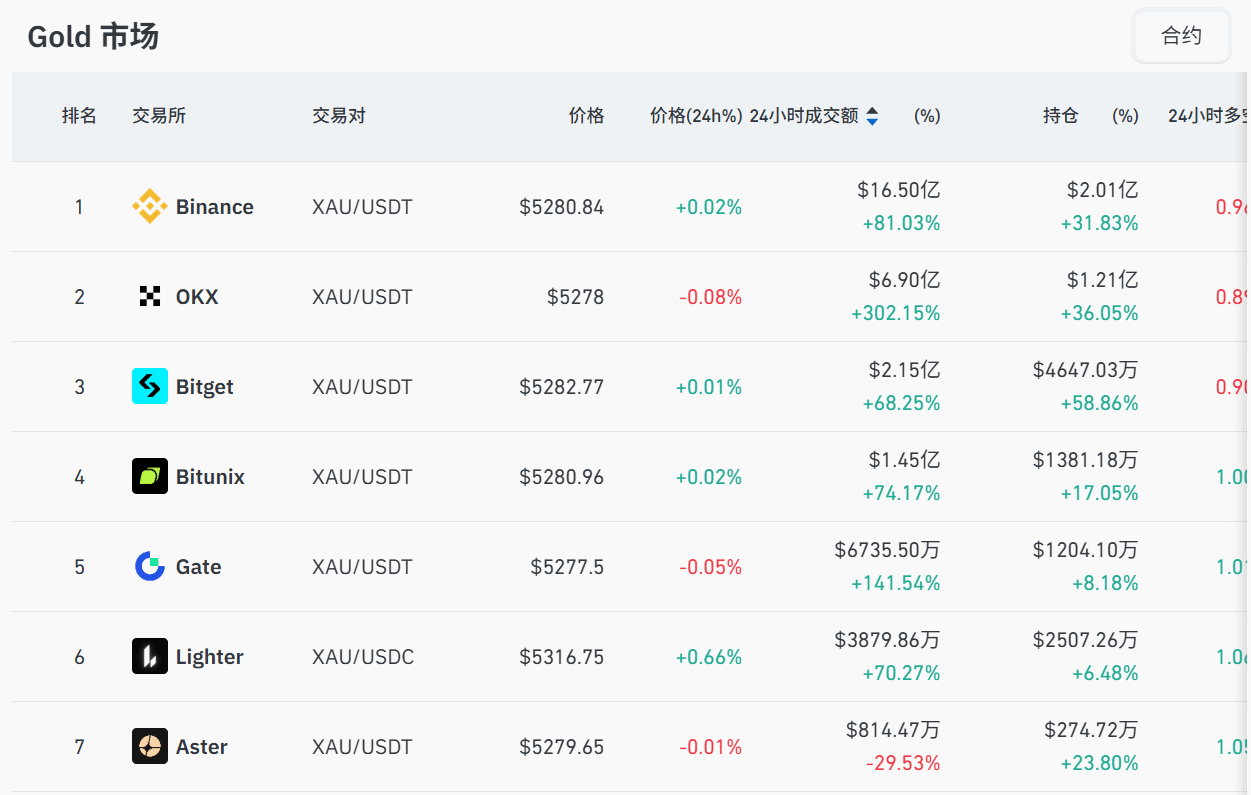Screen dimensions: 1251x795
Task: Click the Aster exchange logo icon
Action: [150, 746]
